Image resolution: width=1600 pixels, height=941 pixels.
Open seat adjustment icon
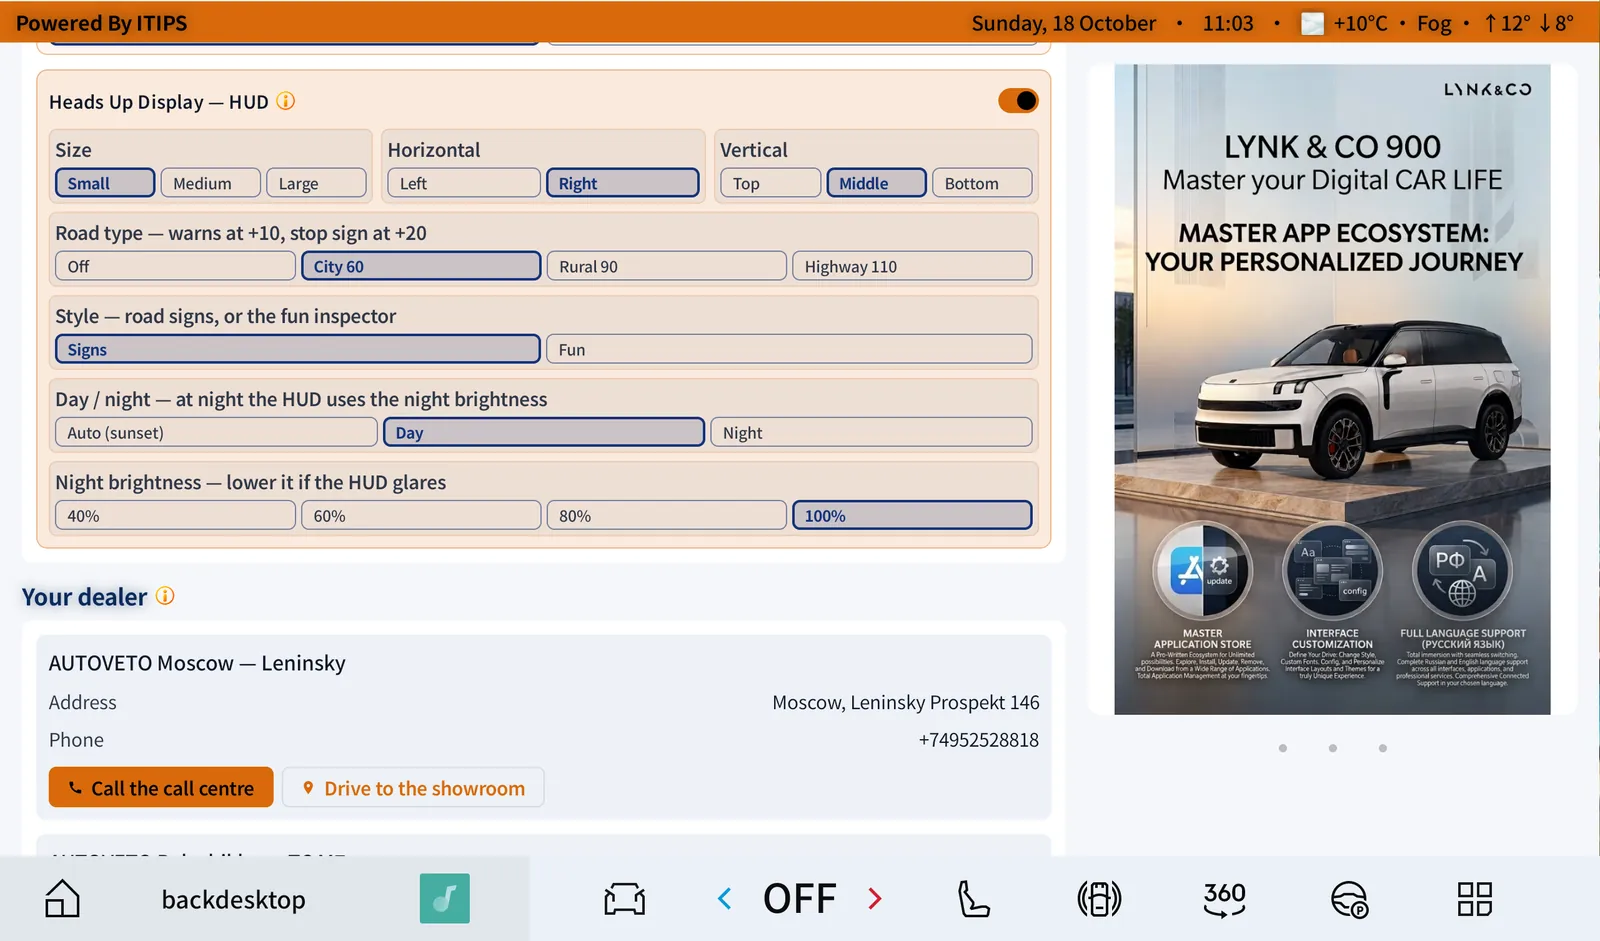click(x=974, y=898)
